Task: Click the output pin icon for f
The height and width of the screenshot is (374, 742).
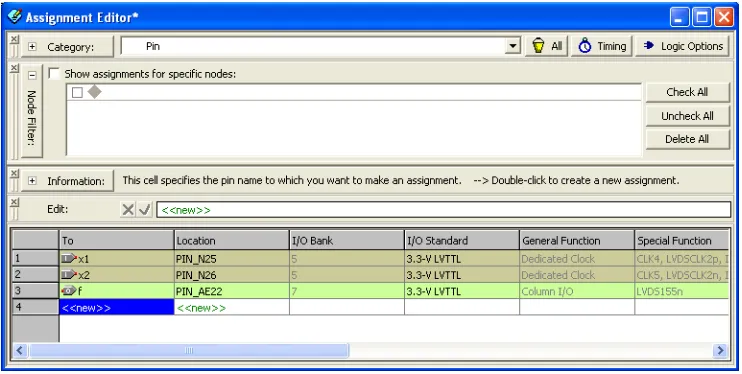Action: click(69, 291)
